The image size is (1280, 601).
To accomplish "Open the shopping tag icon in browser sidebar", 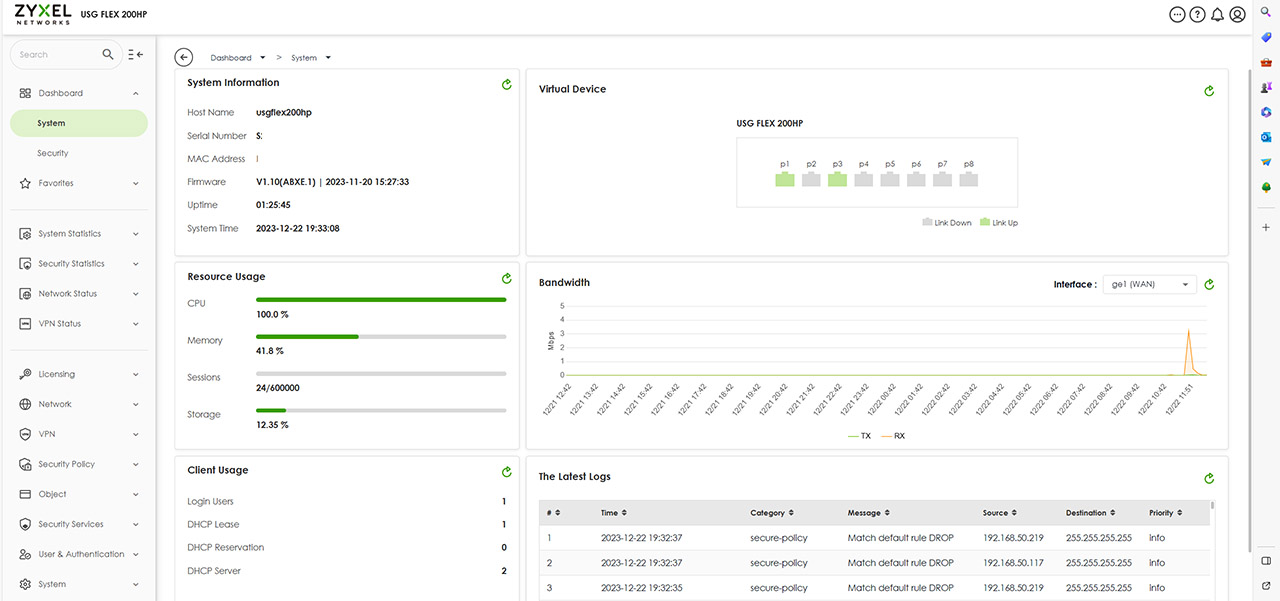I will point(1265,37).
